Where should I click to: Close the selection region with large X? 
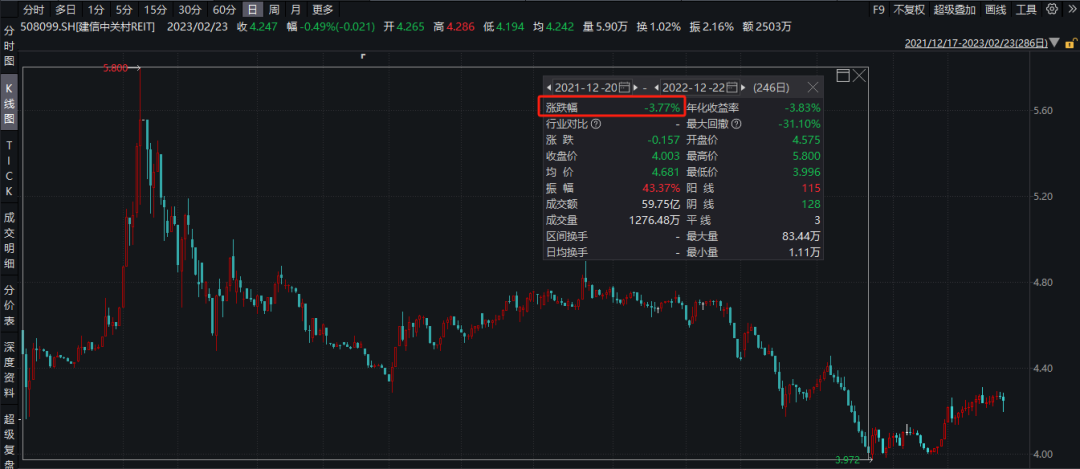[x=859, y=75]
